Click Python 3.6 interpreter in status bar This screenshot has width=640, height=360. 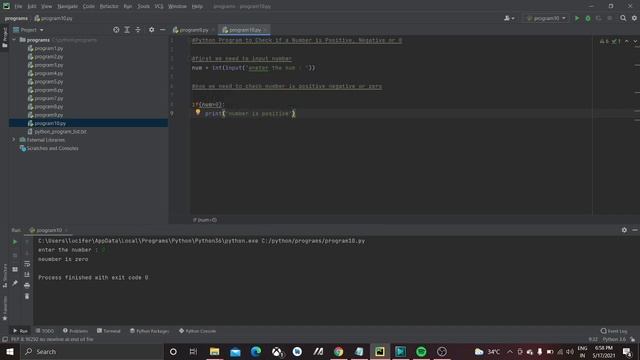point(614,339)
